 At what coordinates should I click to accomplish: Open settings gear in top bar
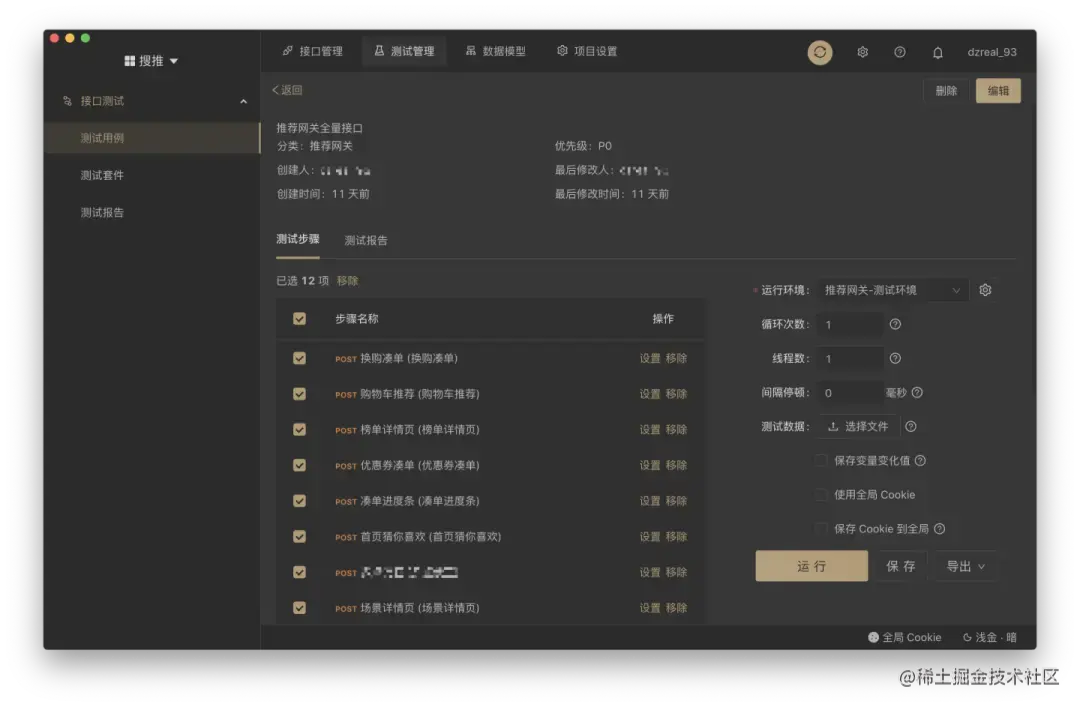(862, 52)
